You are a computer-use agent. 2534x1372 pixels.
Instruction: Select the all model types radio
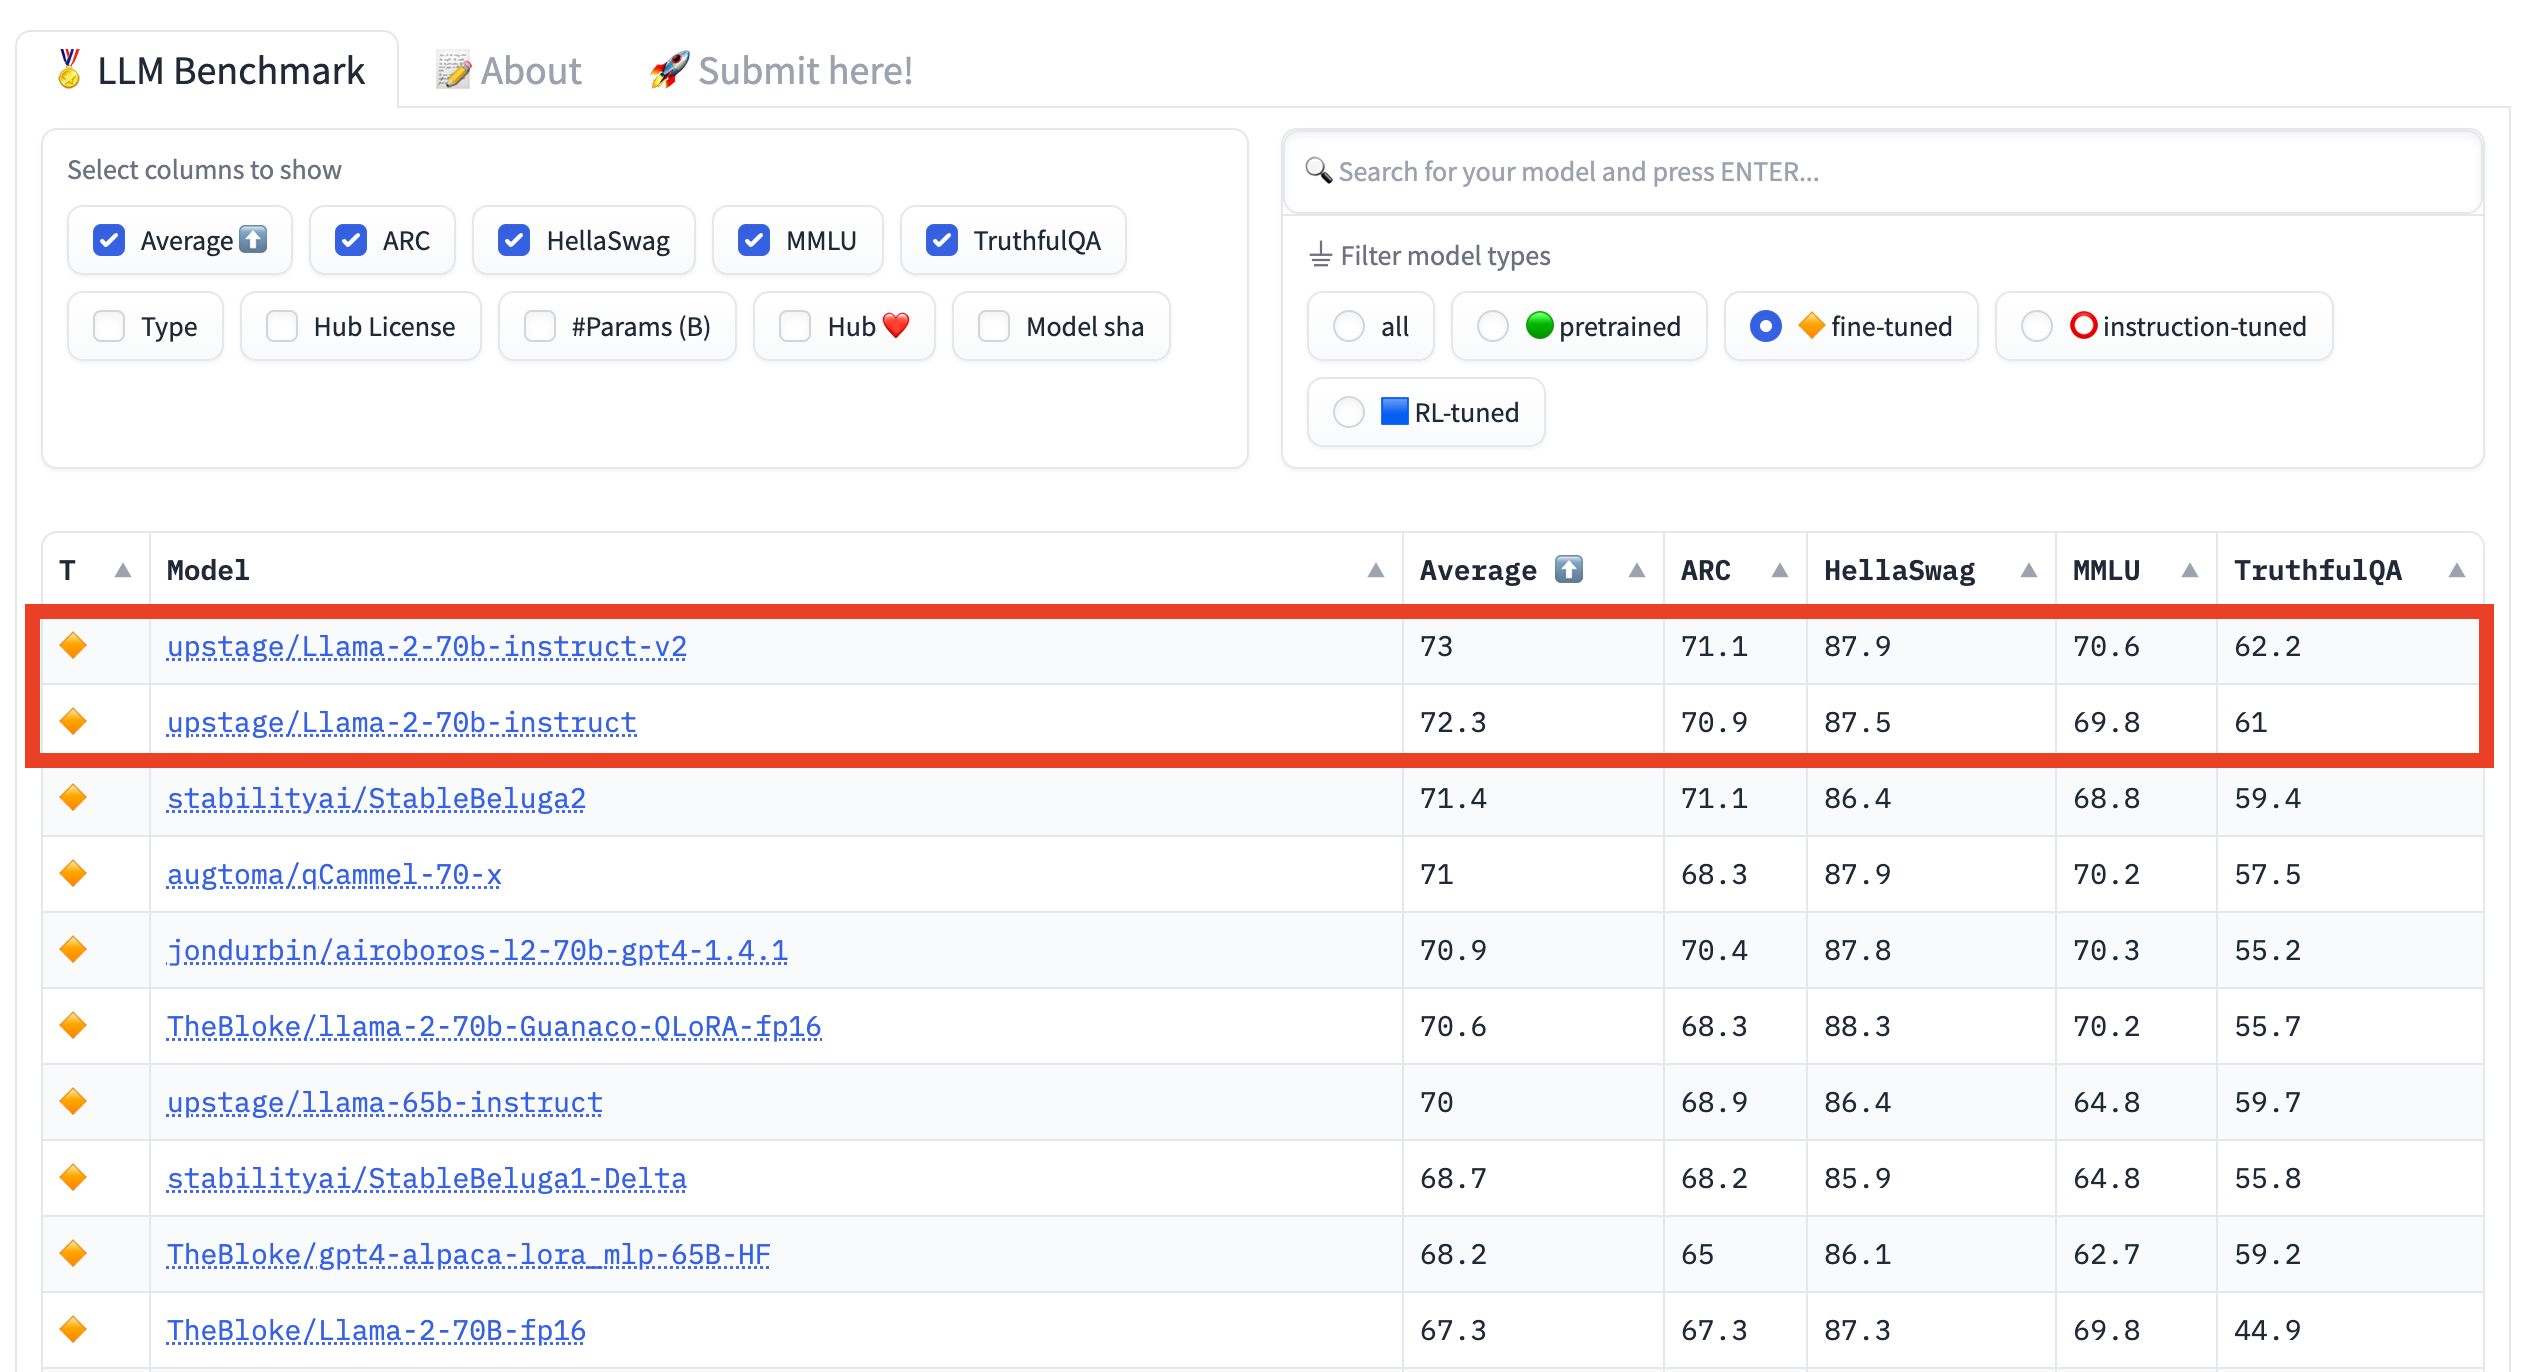click(1349, 326)
